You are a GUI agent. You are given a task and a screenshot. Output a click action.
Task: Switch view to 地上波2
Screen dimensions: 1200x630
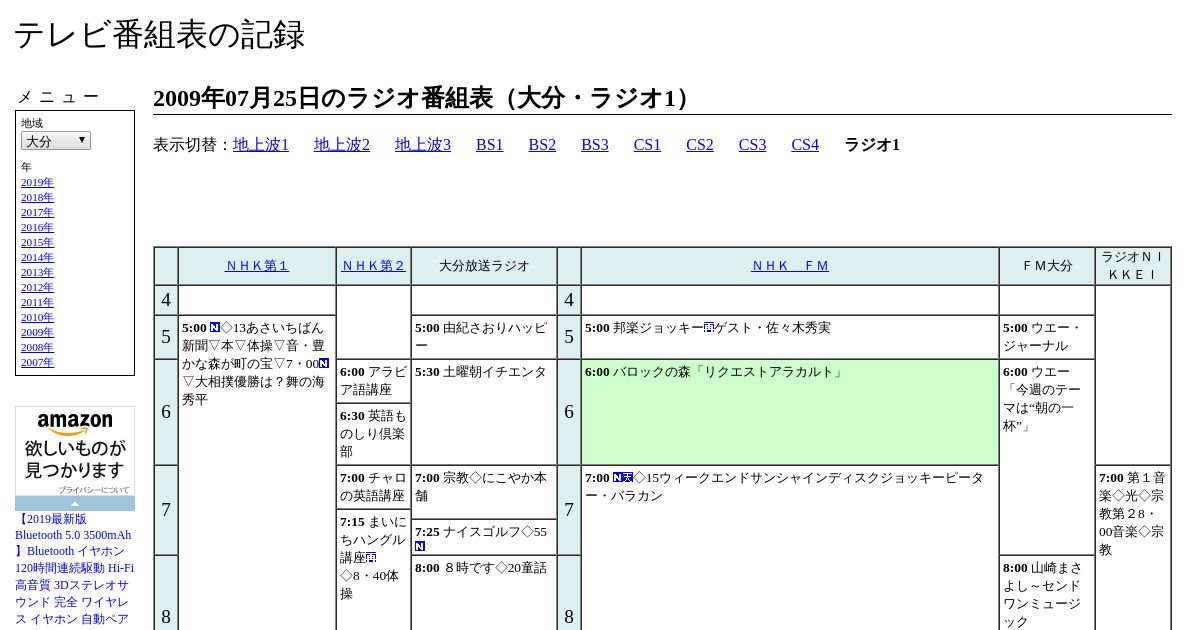[342, 145]
